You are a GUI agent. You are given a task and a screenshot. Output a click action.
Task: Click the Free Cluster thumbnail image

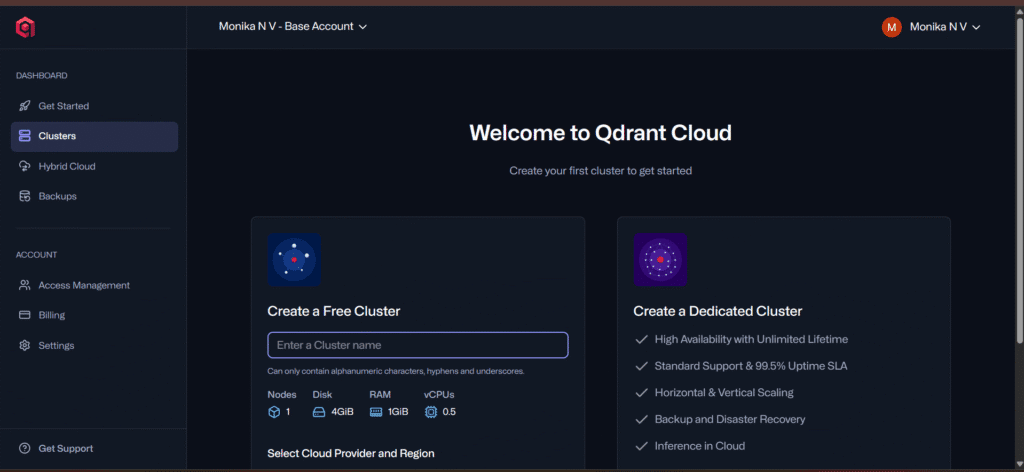tap(294, 260)
